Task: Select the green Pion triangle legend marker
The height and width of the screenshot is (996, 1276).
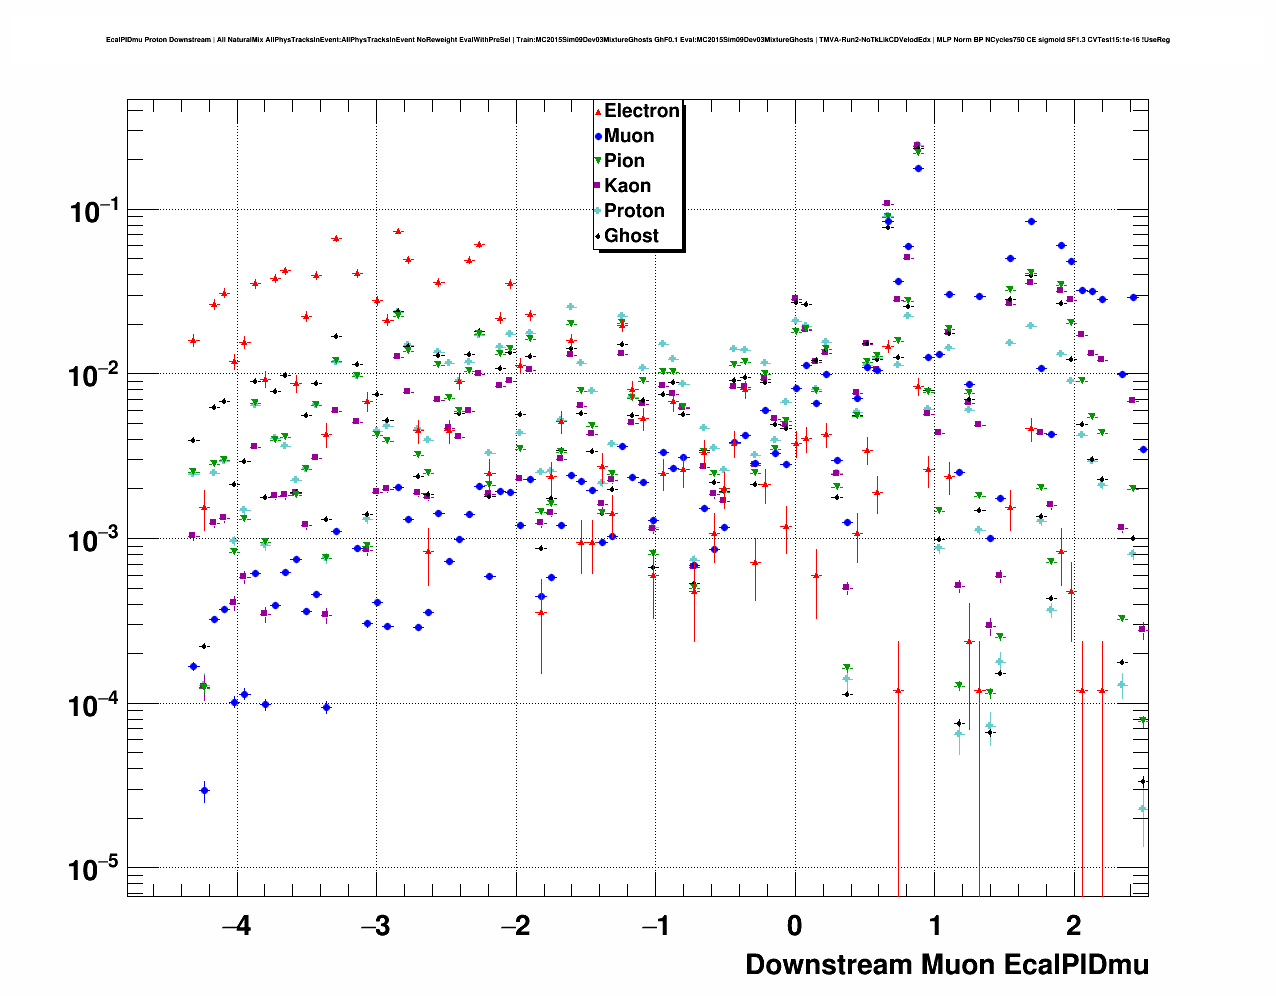Action: [x=598, y=161]
